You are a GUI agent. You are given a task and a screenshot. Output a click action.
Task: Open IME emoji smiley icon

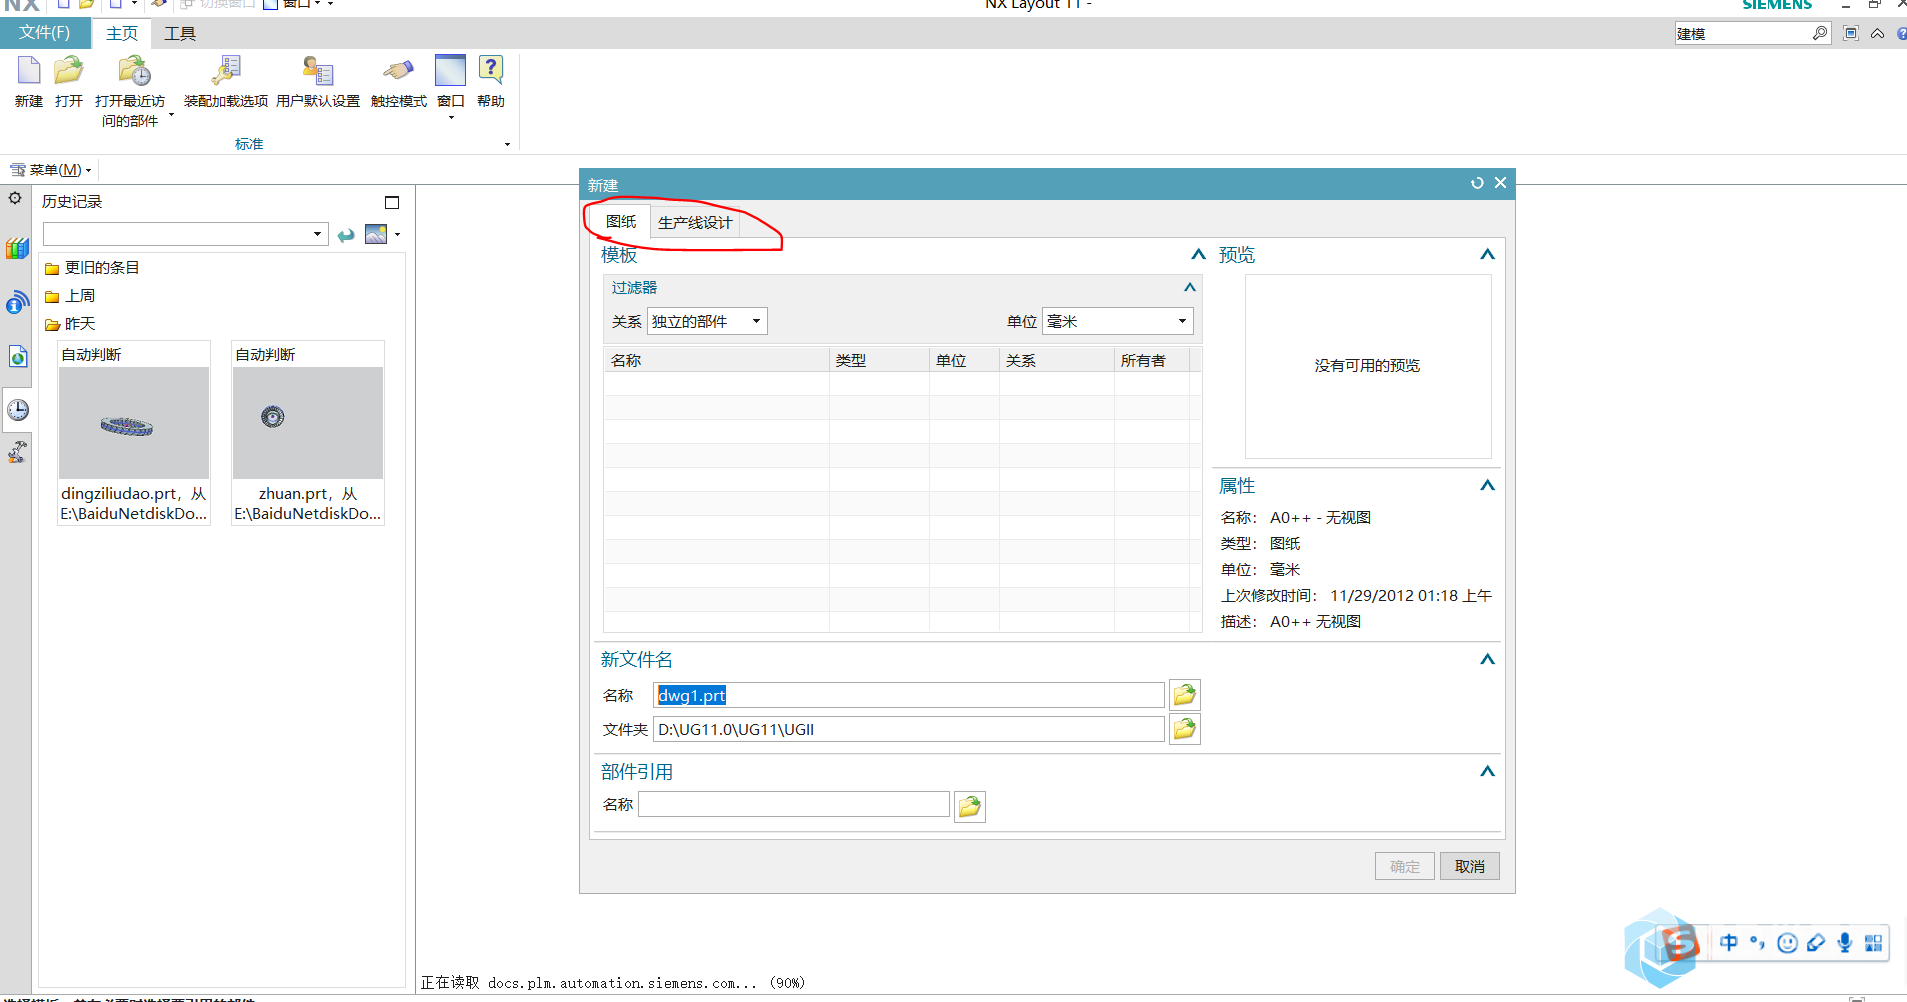(x=1788, y=943)
